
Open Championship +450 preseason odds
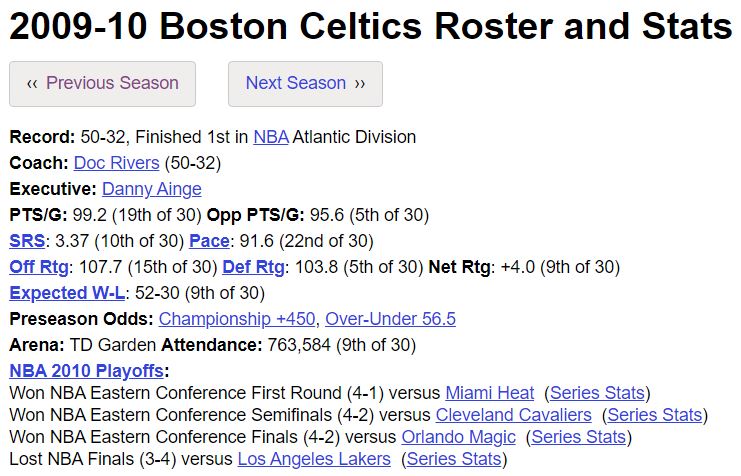[237, 319]
